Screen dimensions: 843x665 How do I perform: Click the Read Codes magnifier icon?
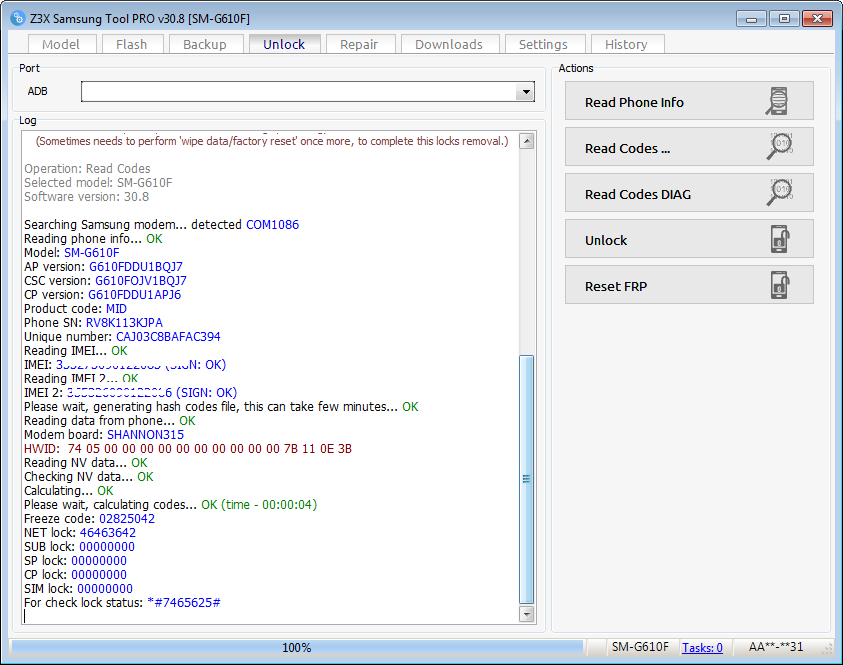click(780, 146)
